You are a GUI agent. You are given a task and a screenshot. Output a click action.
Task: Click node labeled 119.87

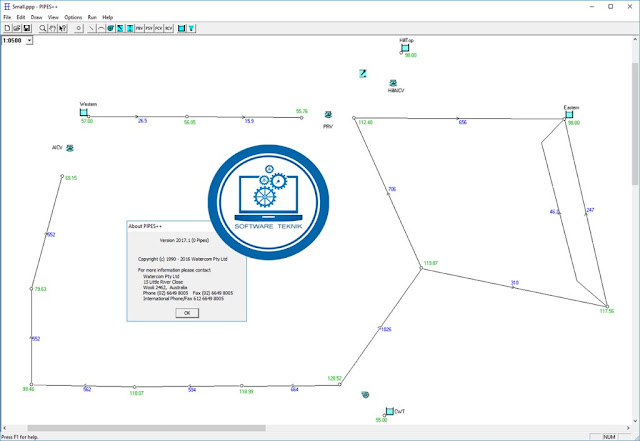click(421, 268)
